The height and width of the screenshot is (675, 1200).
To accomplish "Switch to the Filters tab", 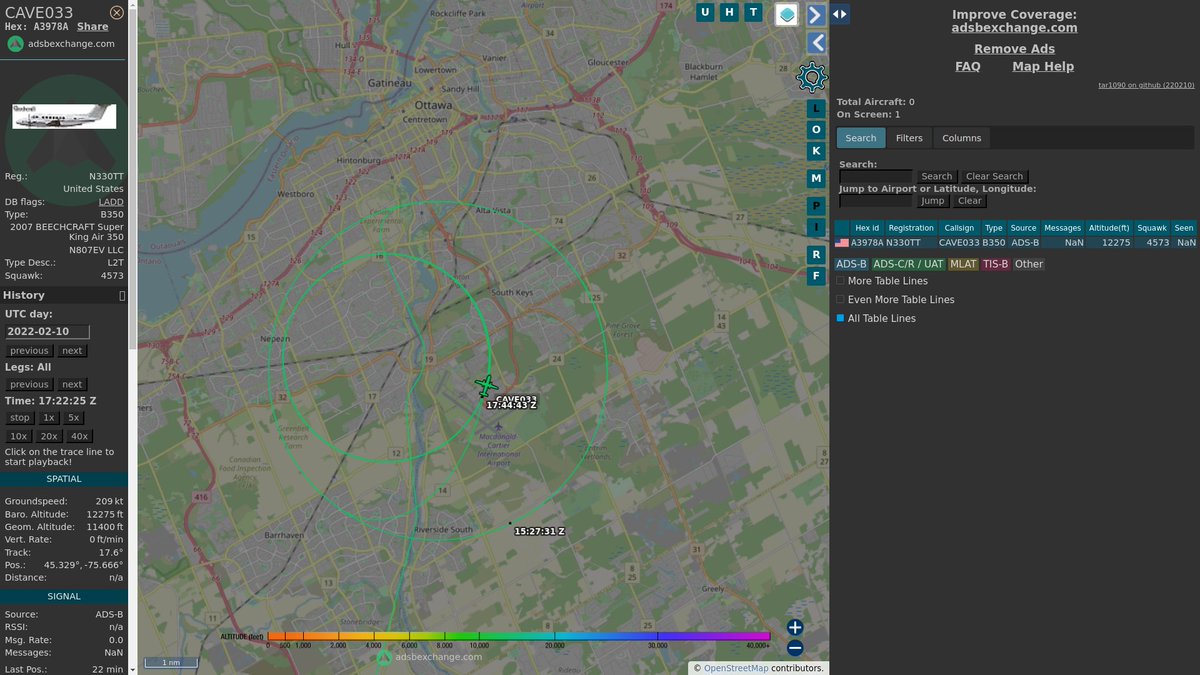I will [x=909, y=138].
